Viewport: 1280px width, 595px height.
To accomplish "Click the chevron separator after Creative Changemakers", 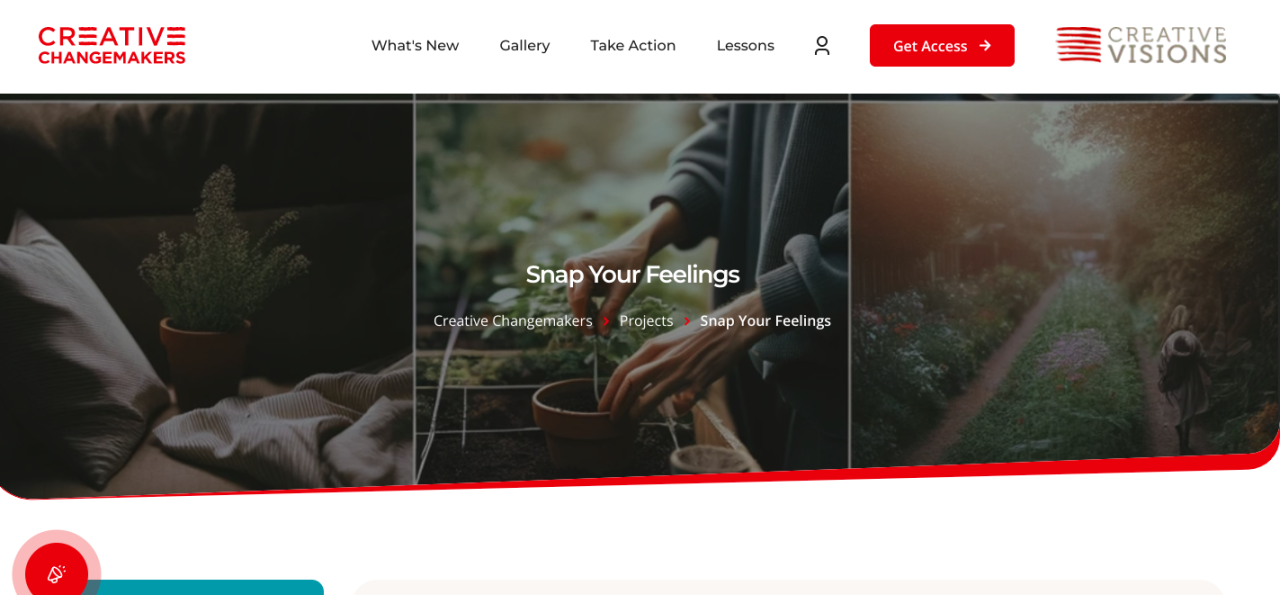I will [606, 321].
